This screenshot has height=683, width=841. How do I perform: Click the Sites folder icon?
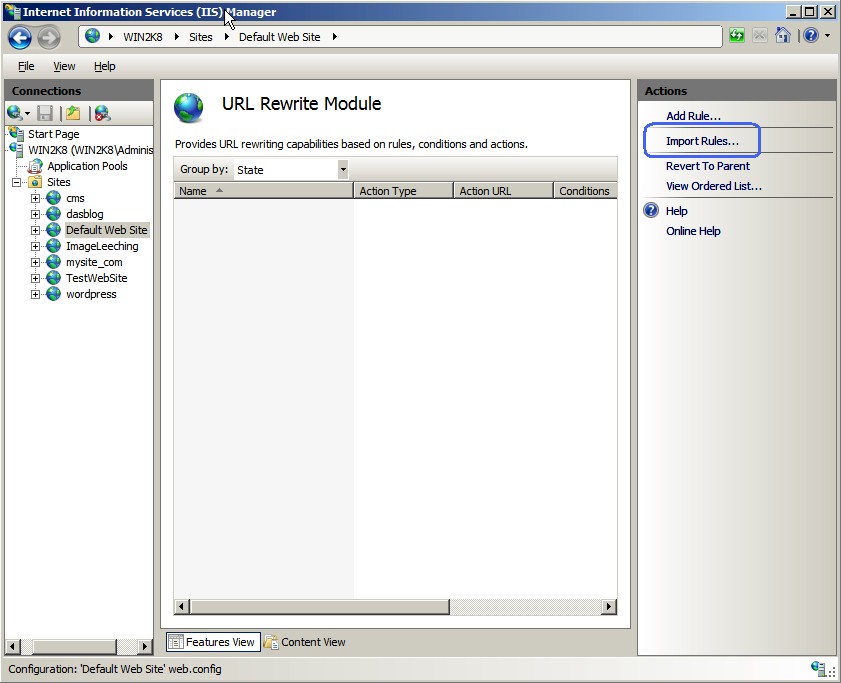click(35, 182)
